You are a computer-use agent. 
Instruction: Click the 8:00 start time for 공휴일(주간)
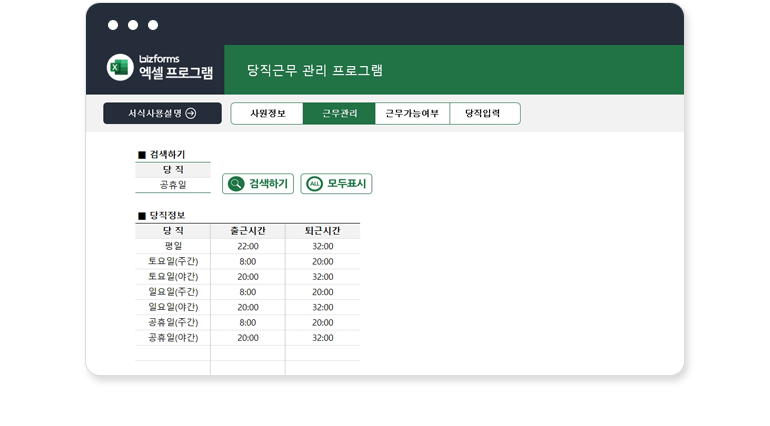click(248, 322)
